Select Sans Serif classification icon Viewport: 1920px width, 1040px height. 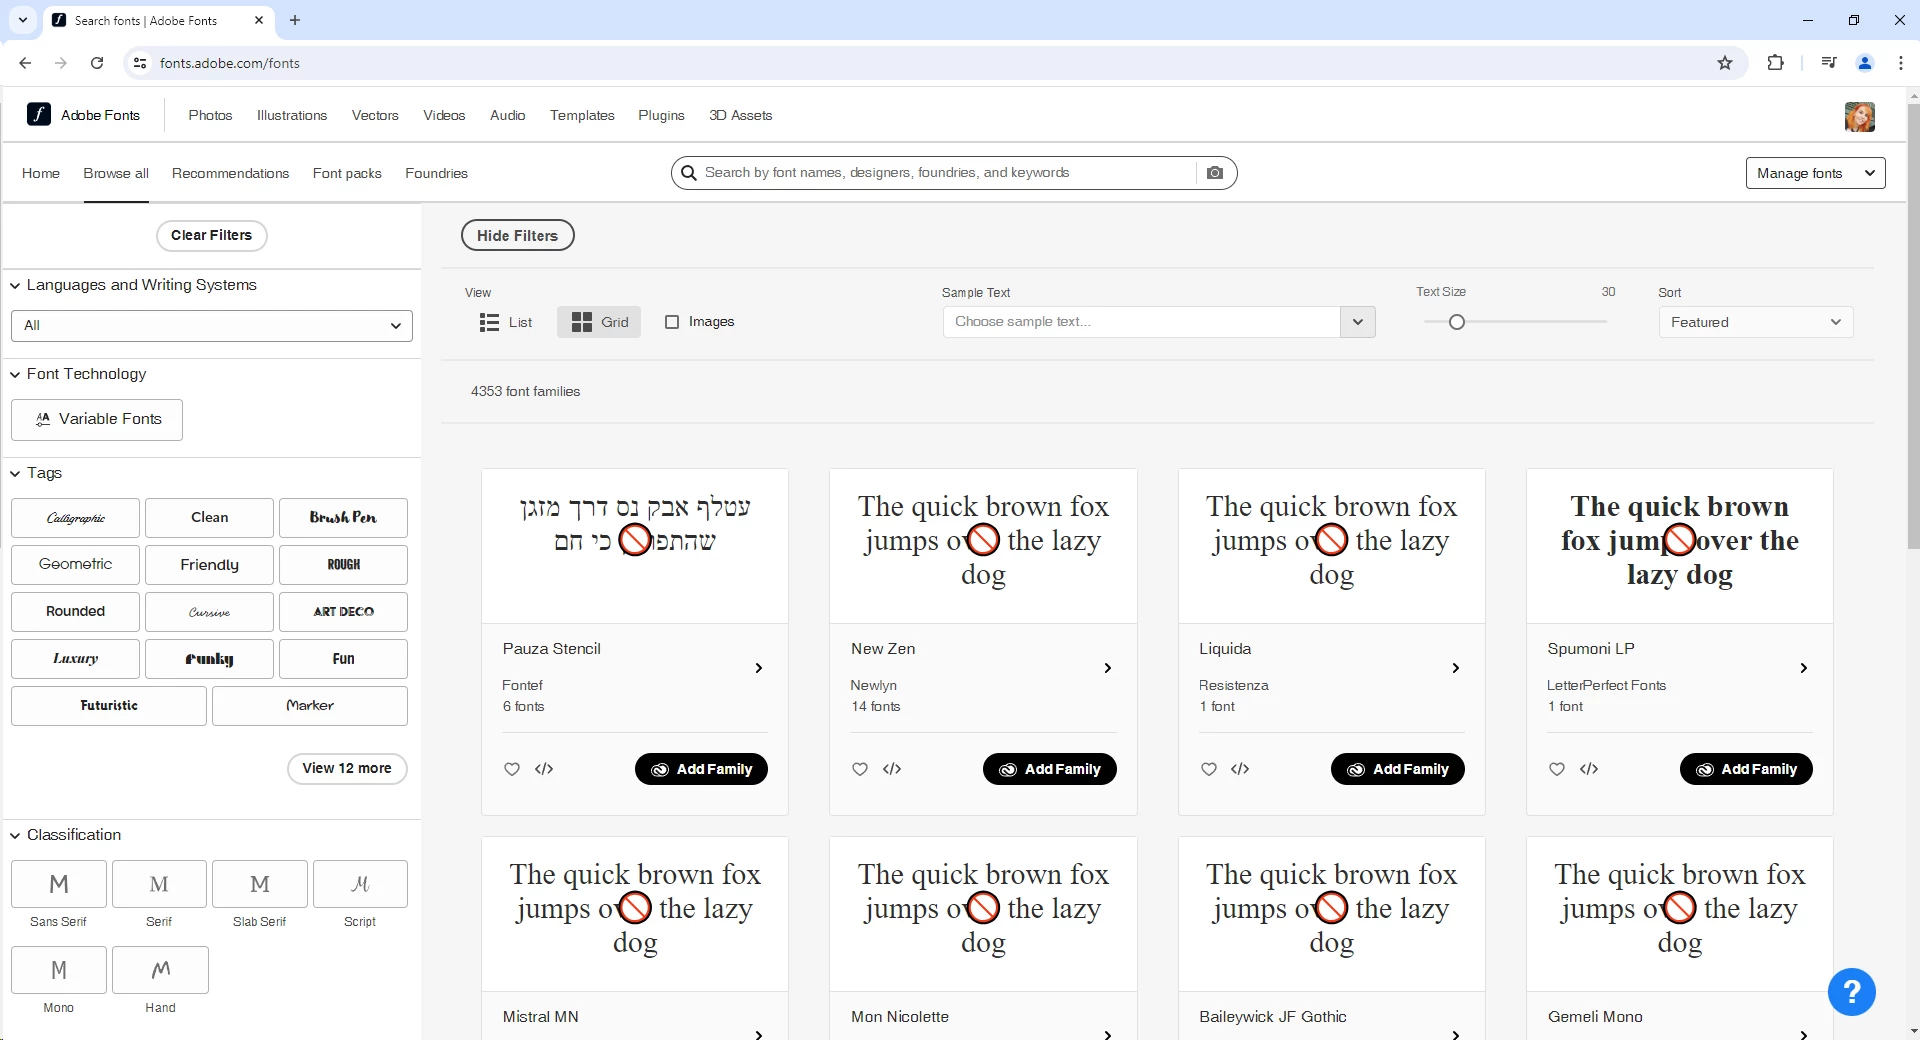tap(59, 884)
